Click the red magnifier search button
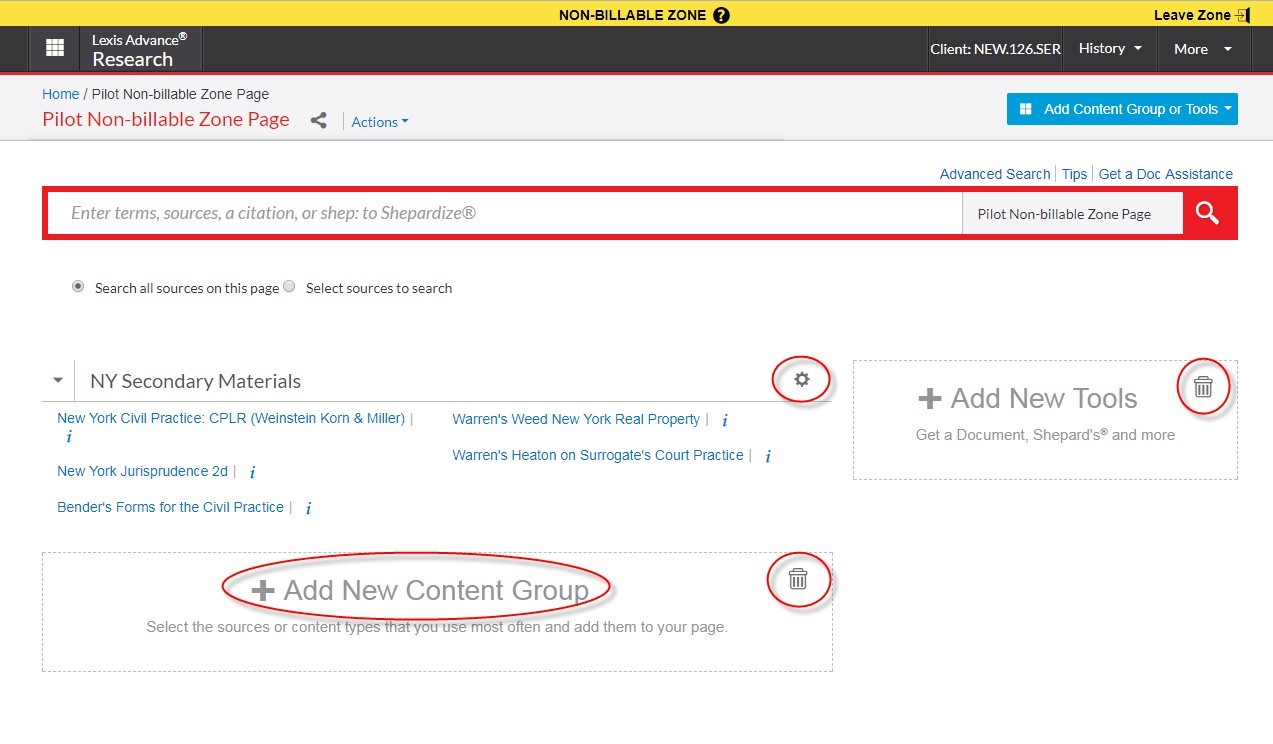Image resolution: width=1273 pixels, height=744 pixels. pos(1207,213)
